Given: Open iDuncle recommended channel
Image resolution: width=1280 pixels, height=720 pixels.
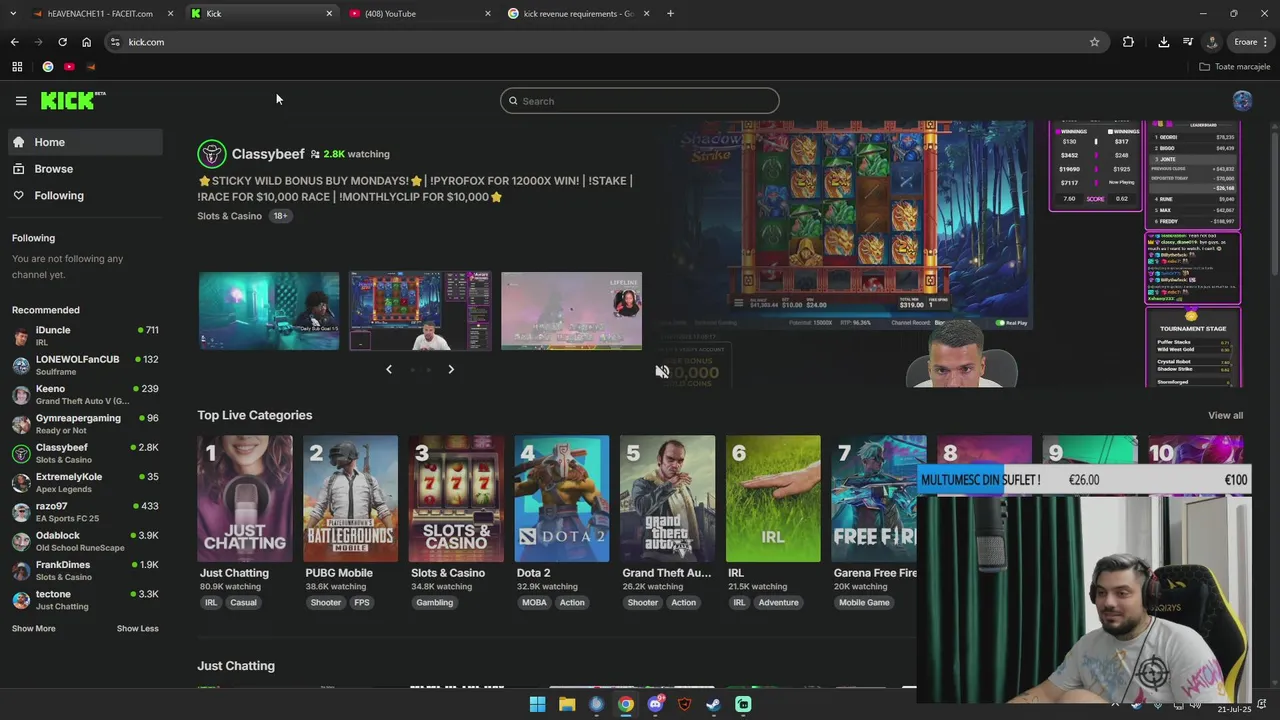Looking at the screenshot, I should pos(85,336).
